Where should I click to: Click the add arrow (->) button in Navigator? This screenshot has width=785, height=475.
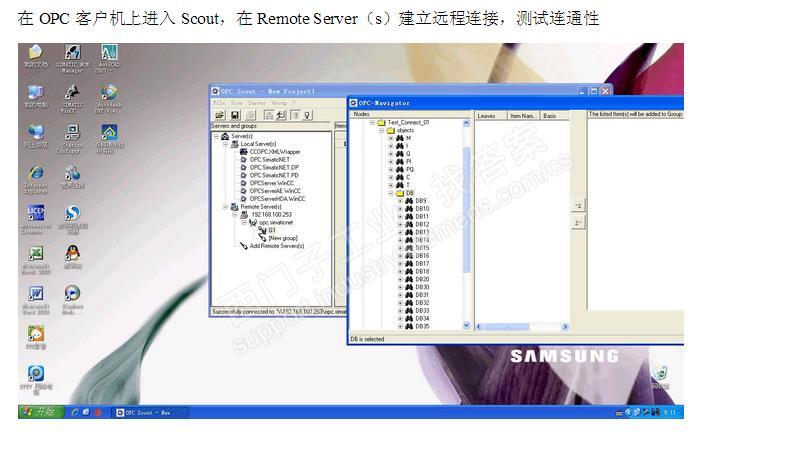(x=578, y=206)
